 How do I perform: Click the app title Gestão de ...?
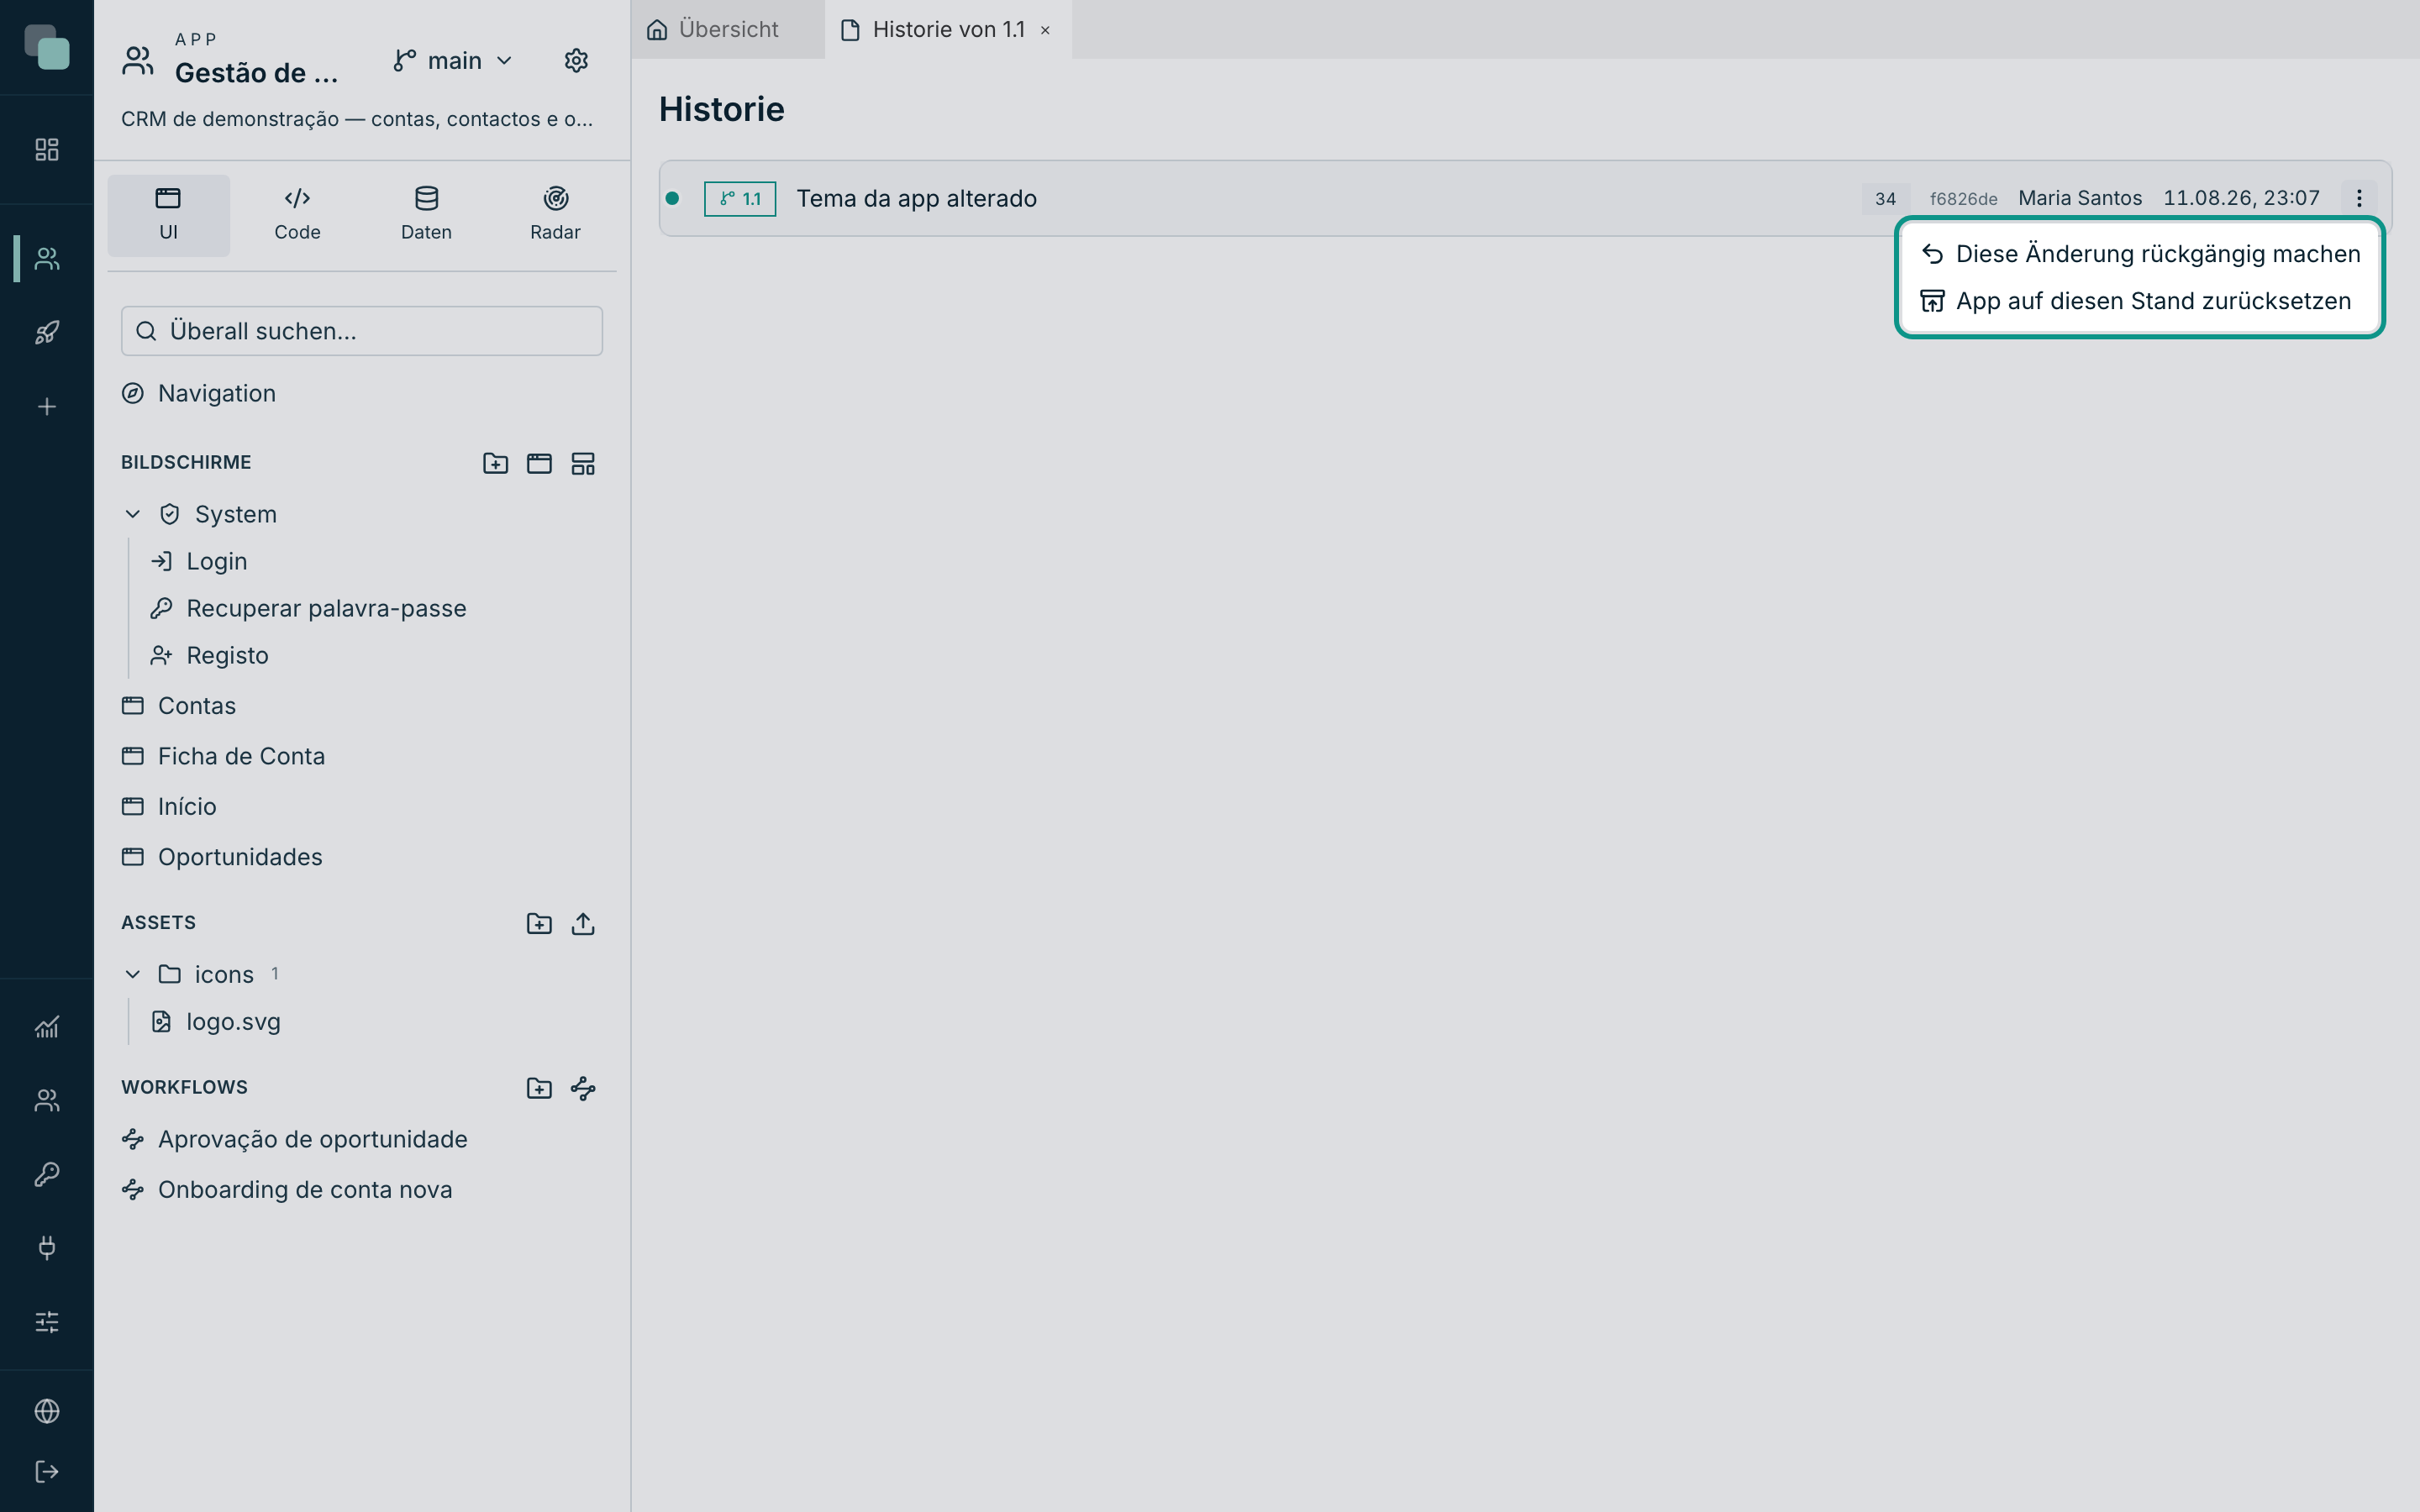coord(257,73)
